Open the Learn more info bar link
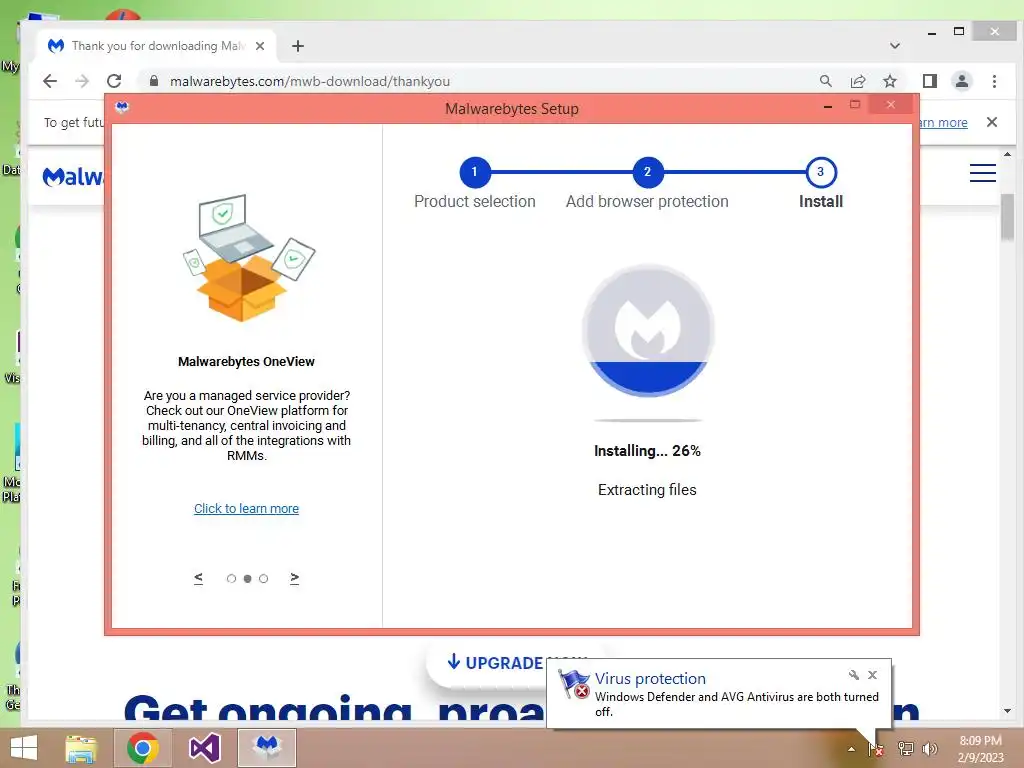This screenshot has width=1024, height=768. tap(943, 122)
